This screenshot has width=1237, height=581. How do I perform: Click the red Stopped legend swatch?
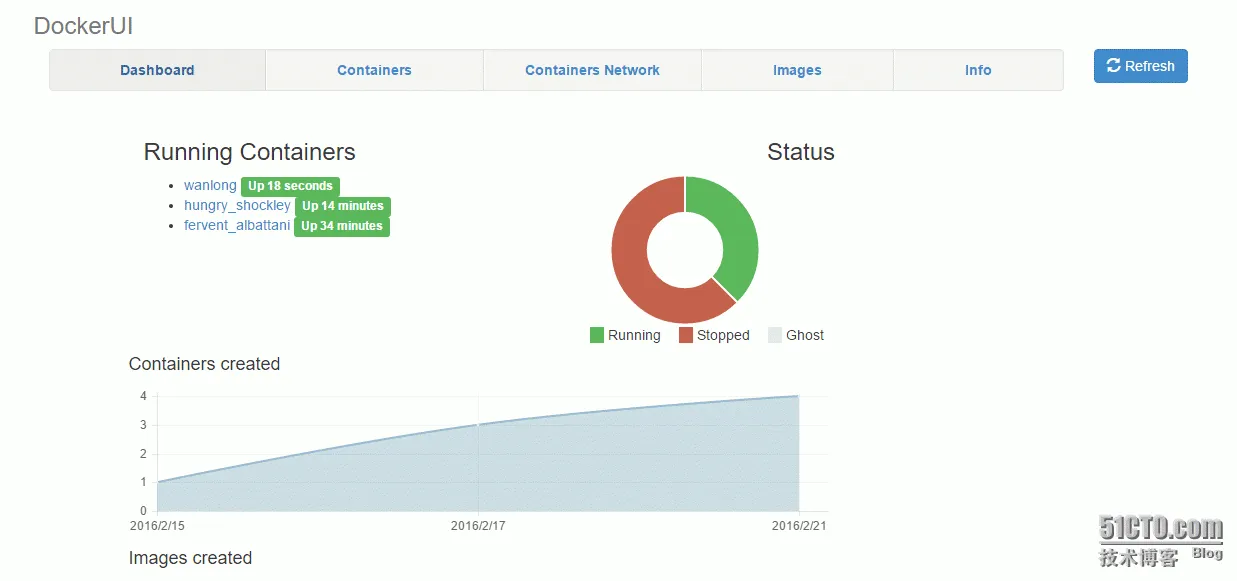(x=686, y=335)
